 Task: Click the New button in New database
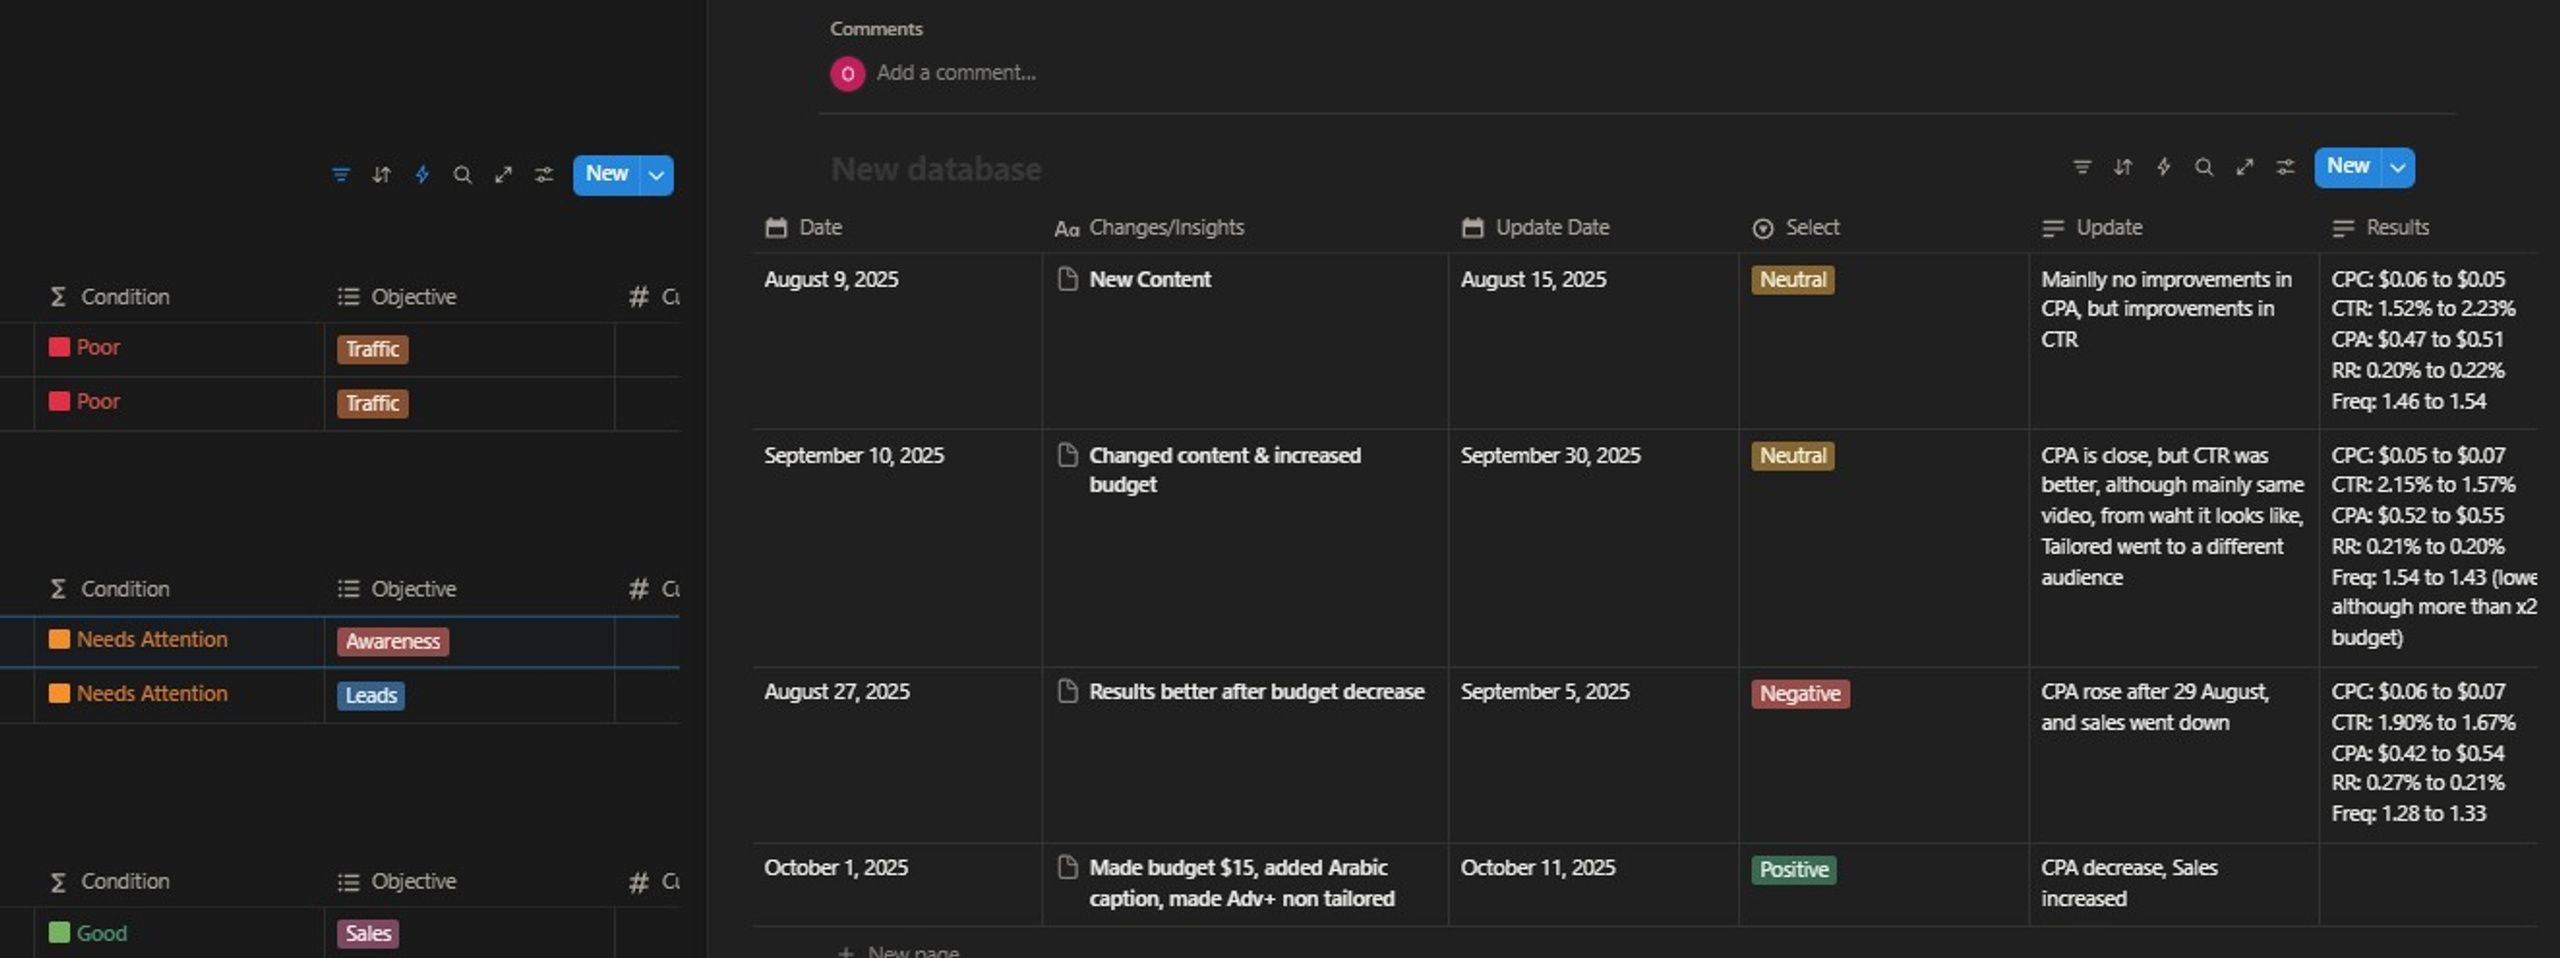coord(2347,167)
